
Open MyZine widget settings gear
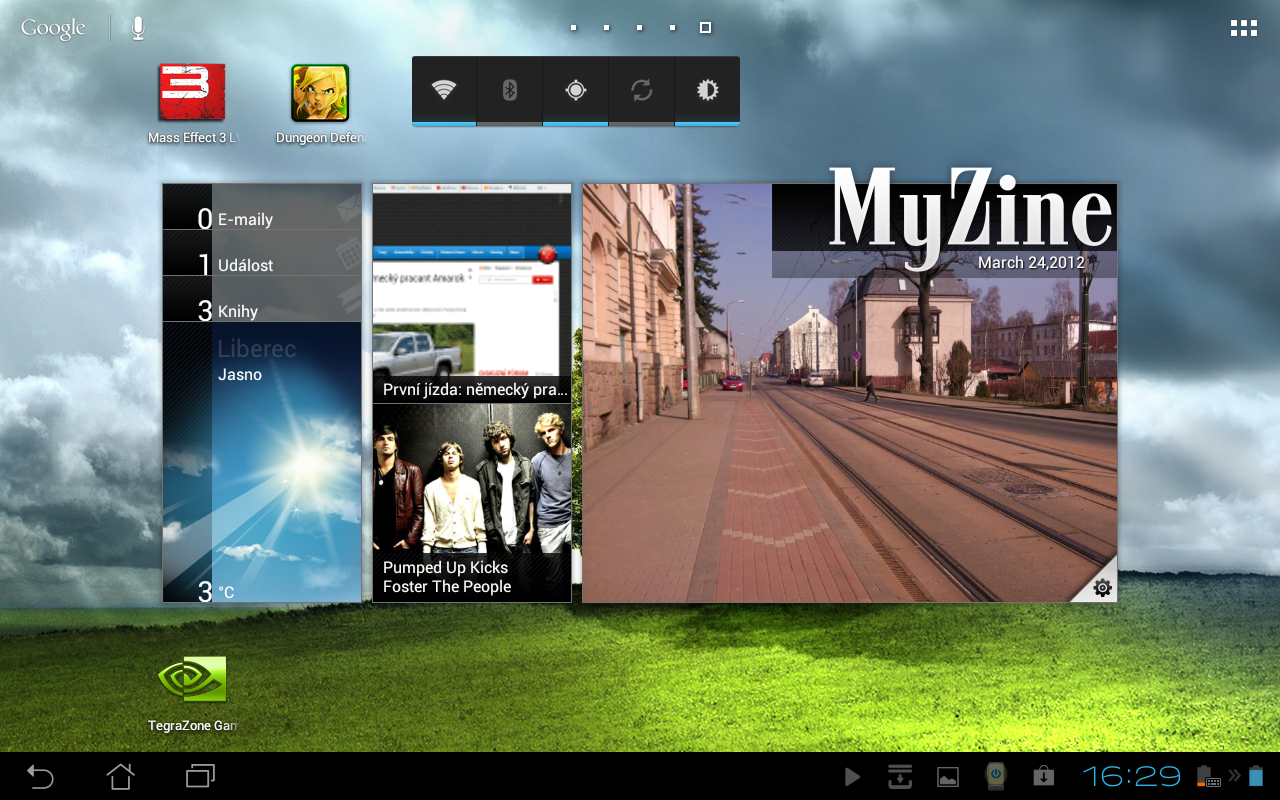pos(1101,587)
